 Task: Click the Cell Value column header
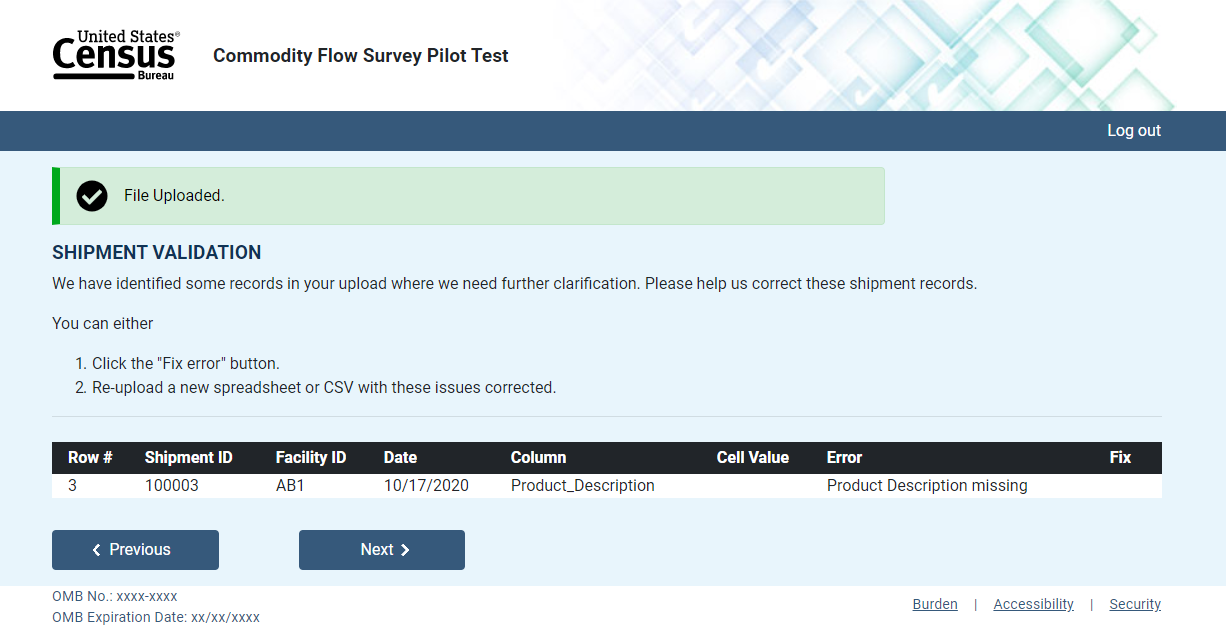click(x=753, y=458)
